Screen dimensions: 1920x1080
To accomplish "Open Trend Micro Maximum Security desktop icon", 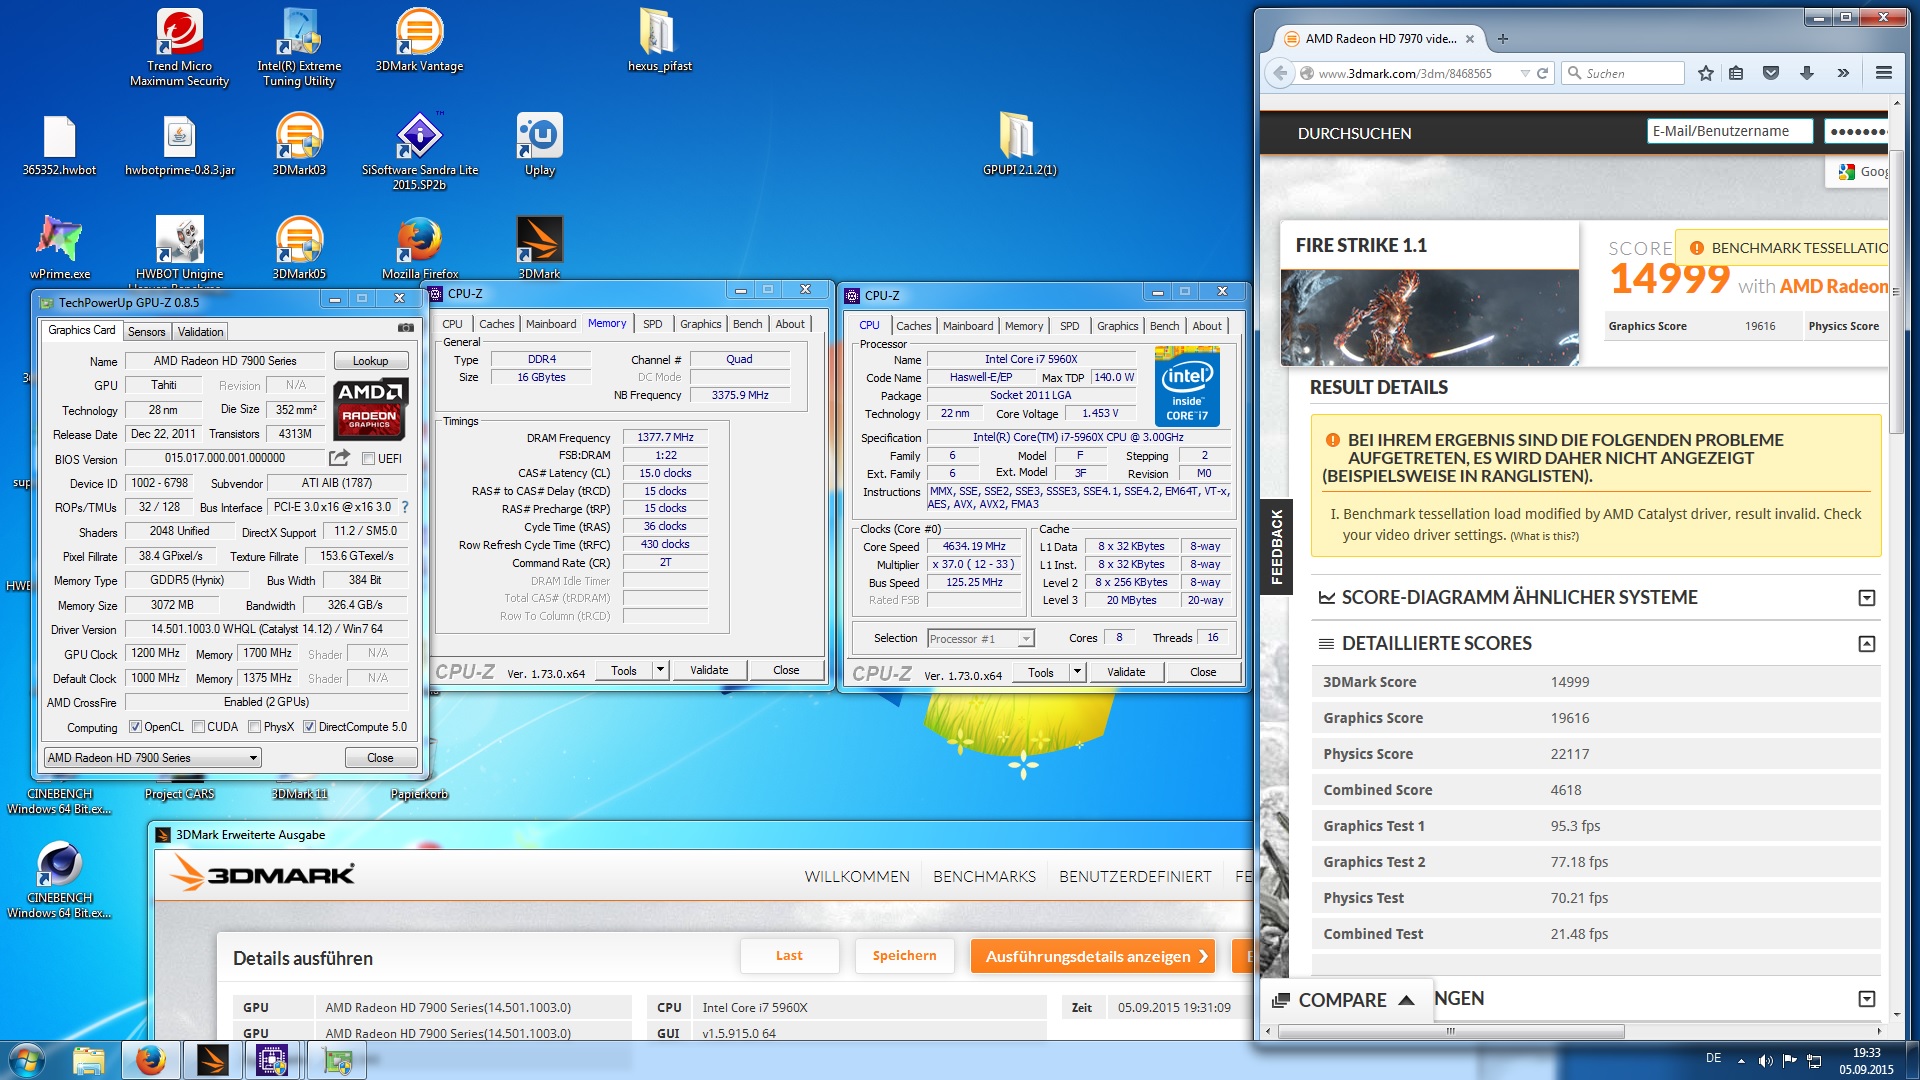I will point(180,48).
